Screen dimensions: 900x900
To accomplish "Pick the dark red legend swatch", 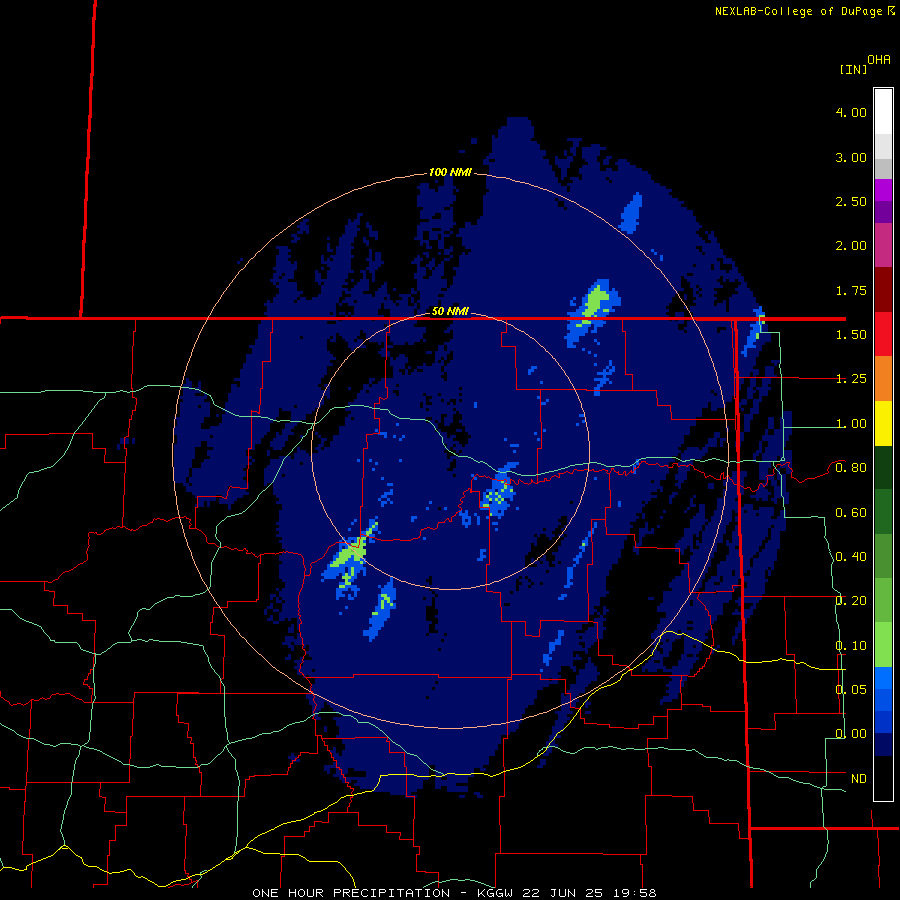I will click(x=883, y=290).
